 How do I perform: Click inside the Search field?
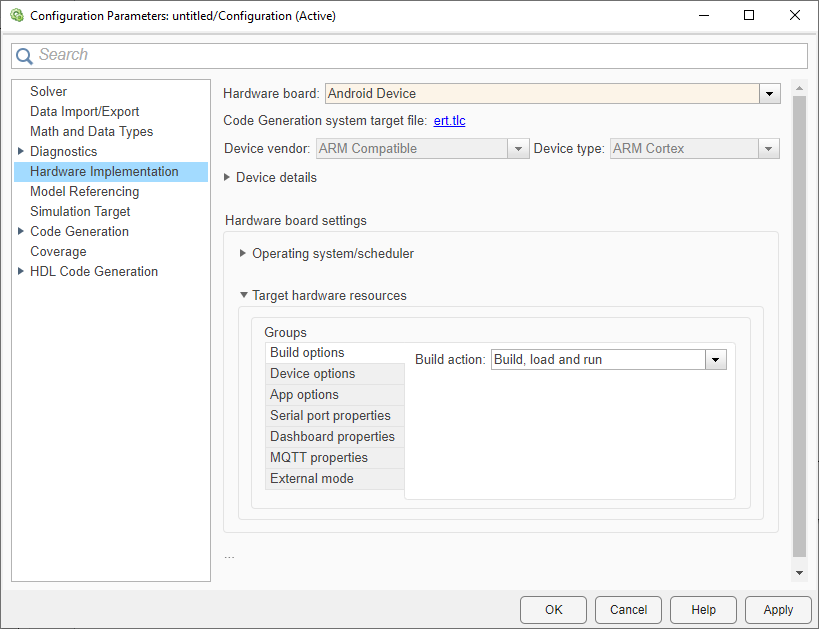420,55
